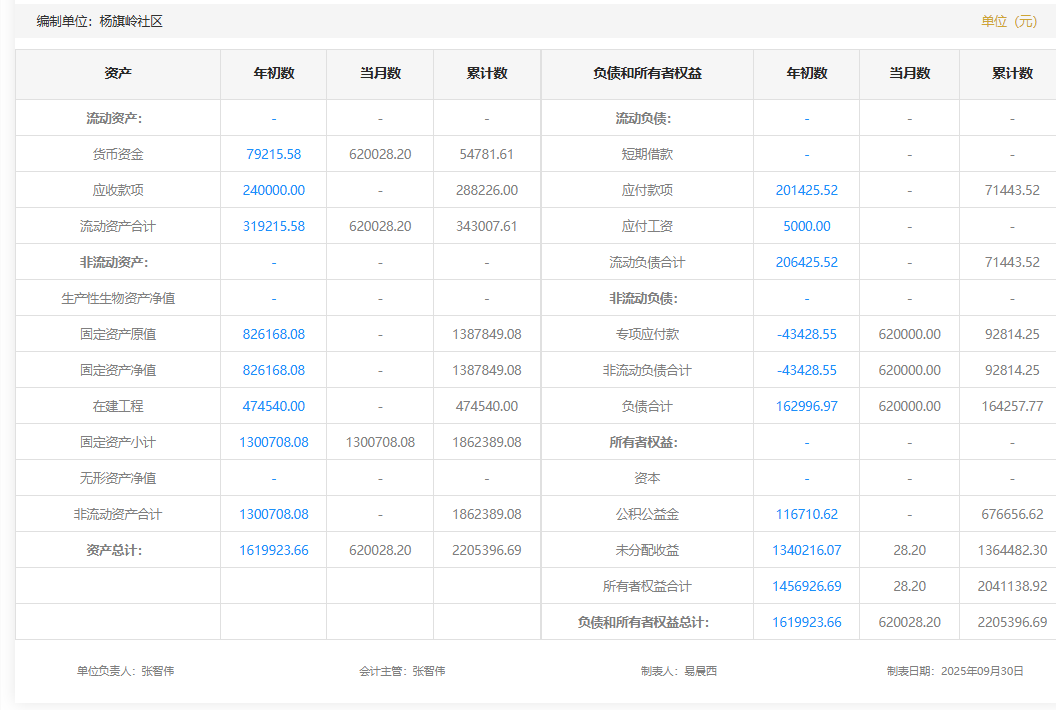The image size is (1056, 710).
Task: Click 固定资产净值 opening balance link
Action: [x=273, y=370]
